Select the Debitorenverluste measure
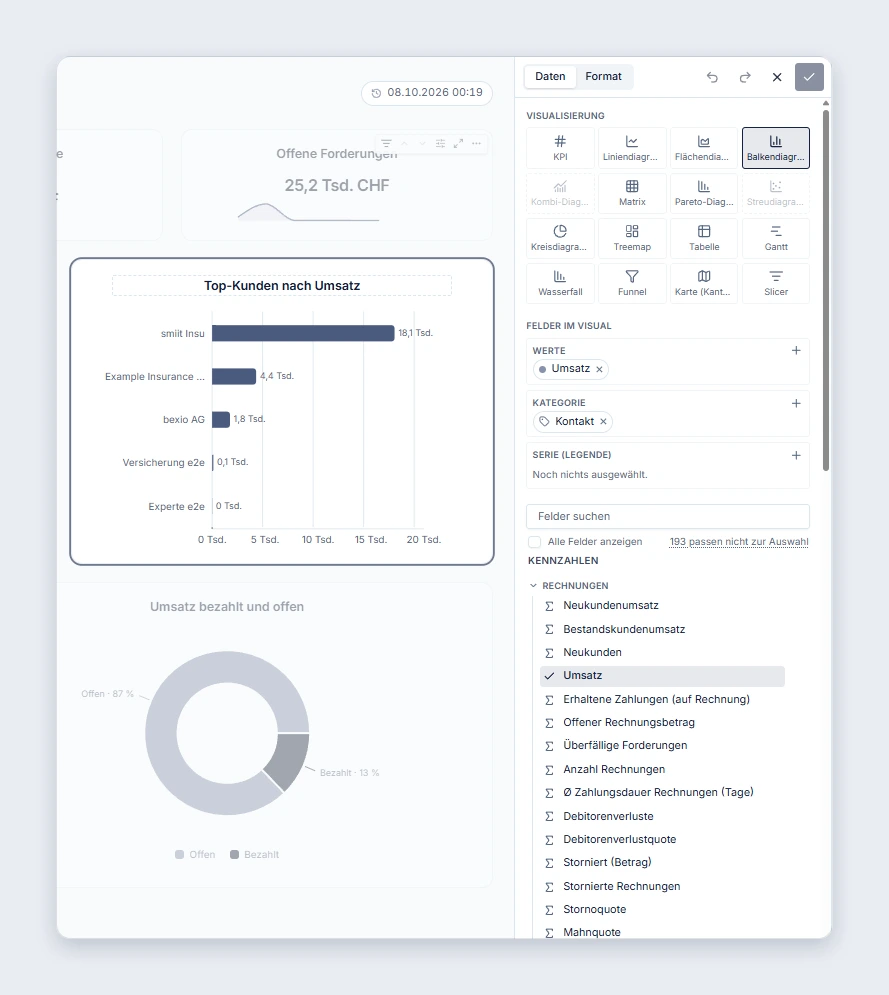889x995 pixels. pyautogui.click(x=662, y=816)
